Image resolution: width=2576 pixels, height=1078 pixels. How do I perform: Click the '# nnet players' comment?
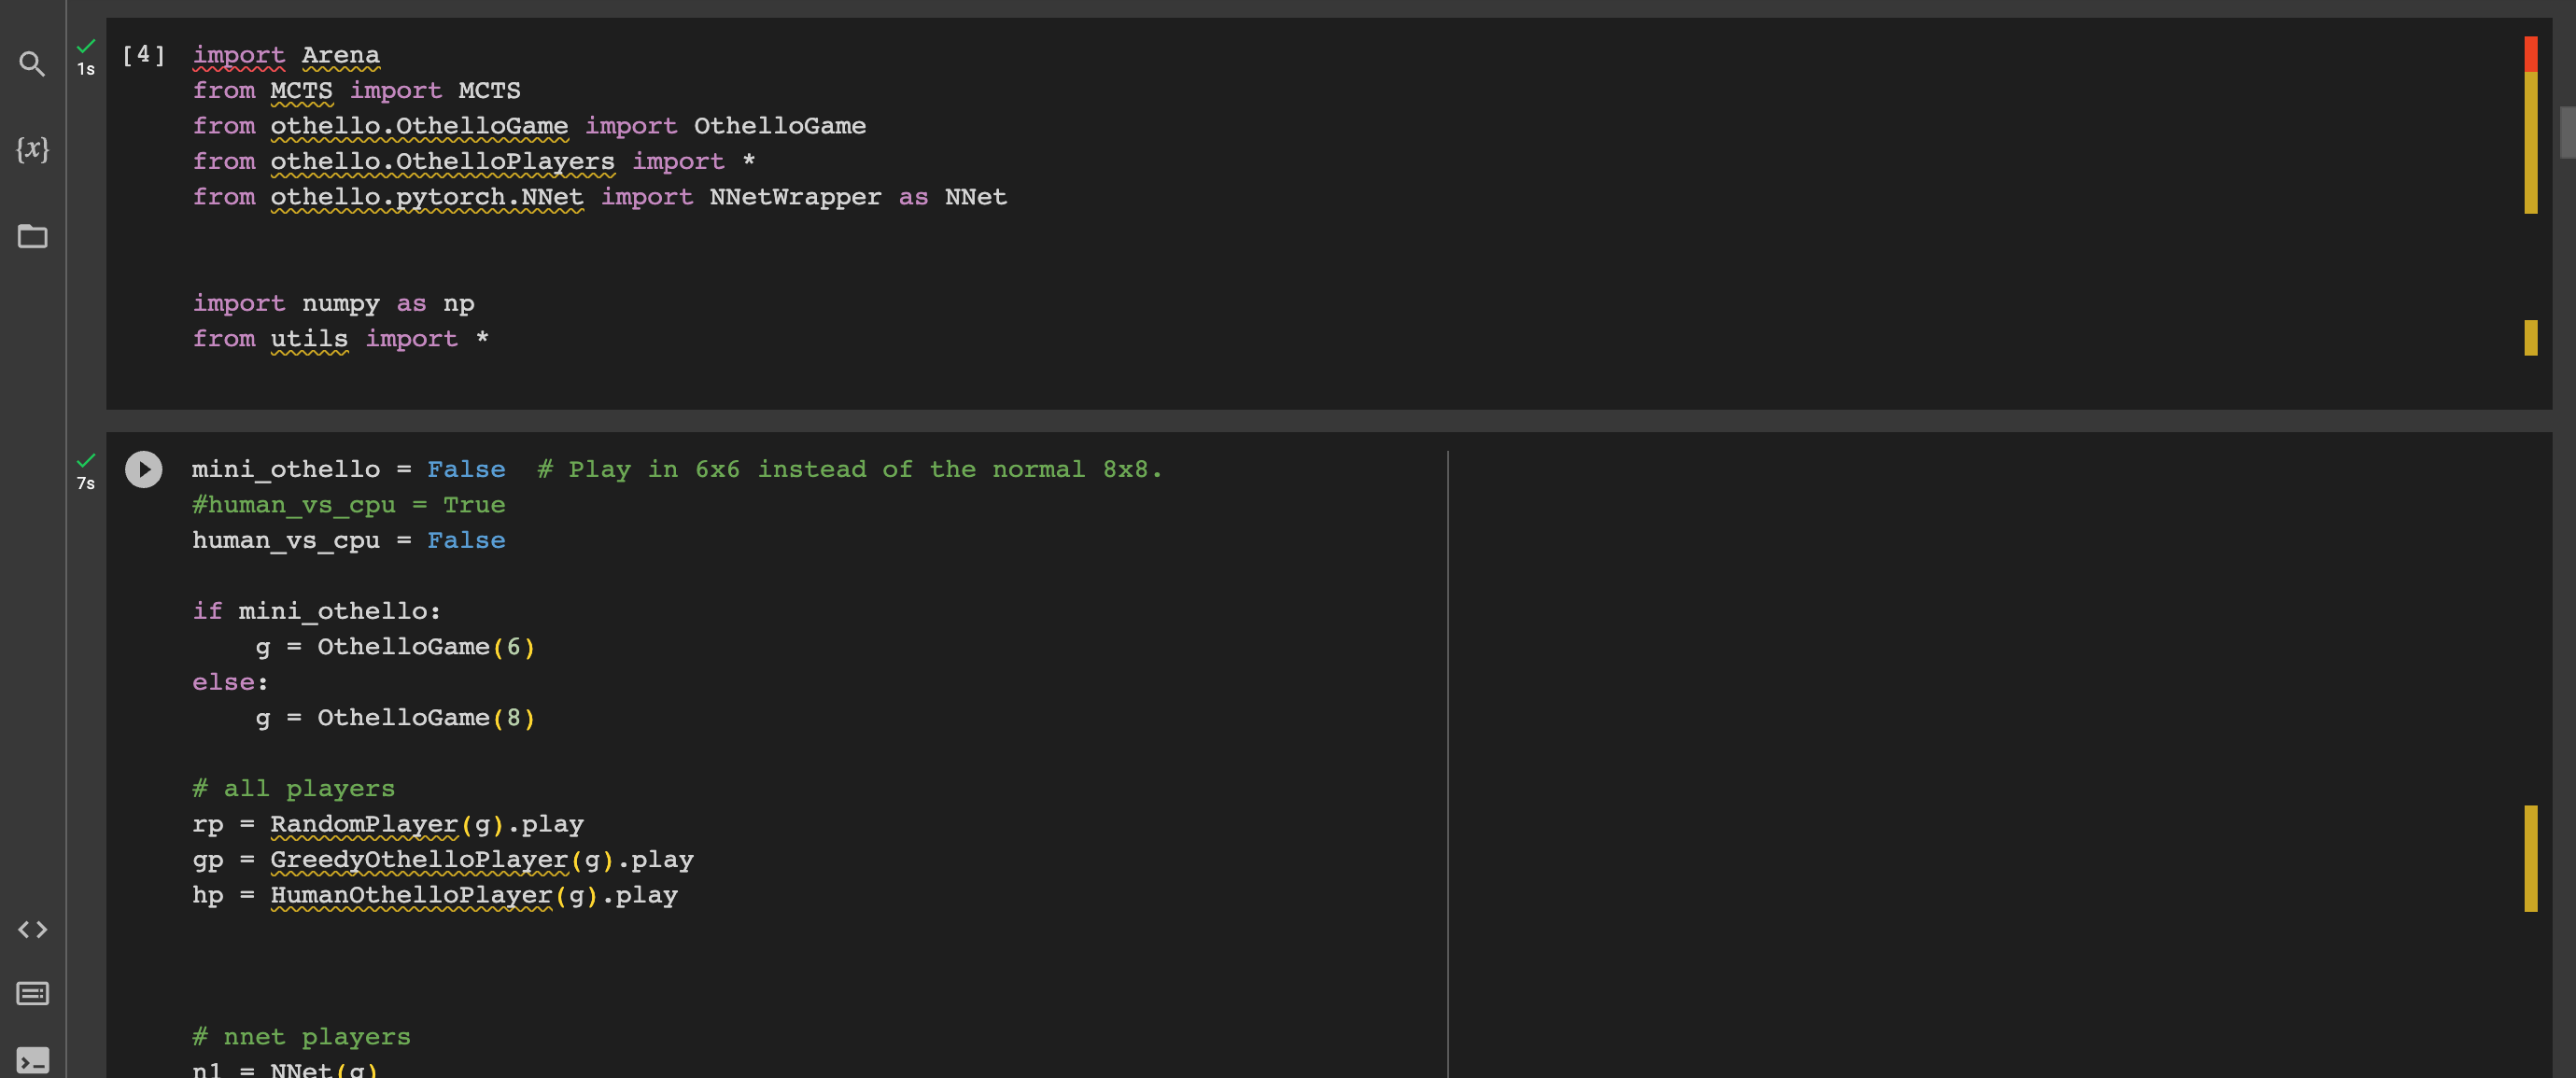[x=301, y=1037]
